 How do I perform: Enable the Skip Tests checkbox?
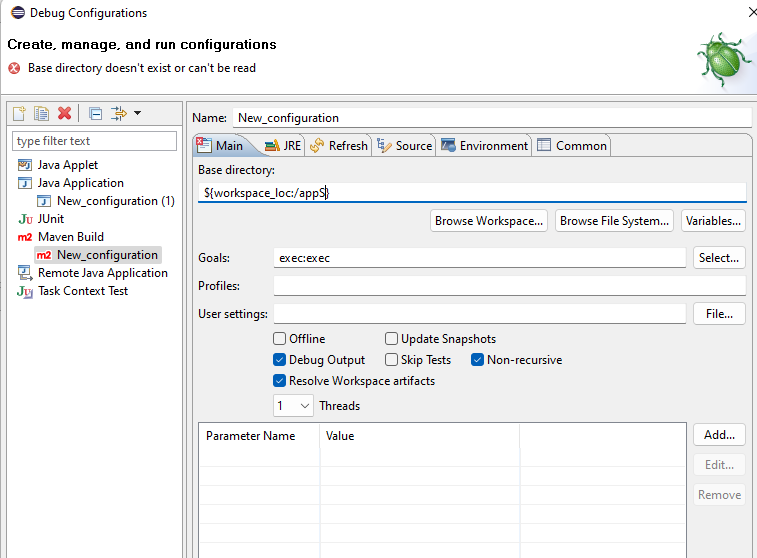click(392, 360)
